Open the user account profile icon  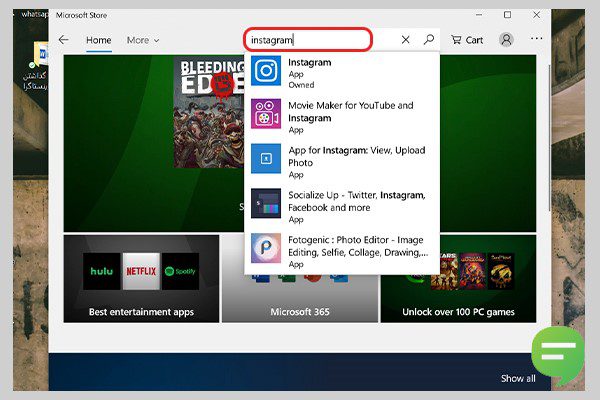[x=506, y=40]
